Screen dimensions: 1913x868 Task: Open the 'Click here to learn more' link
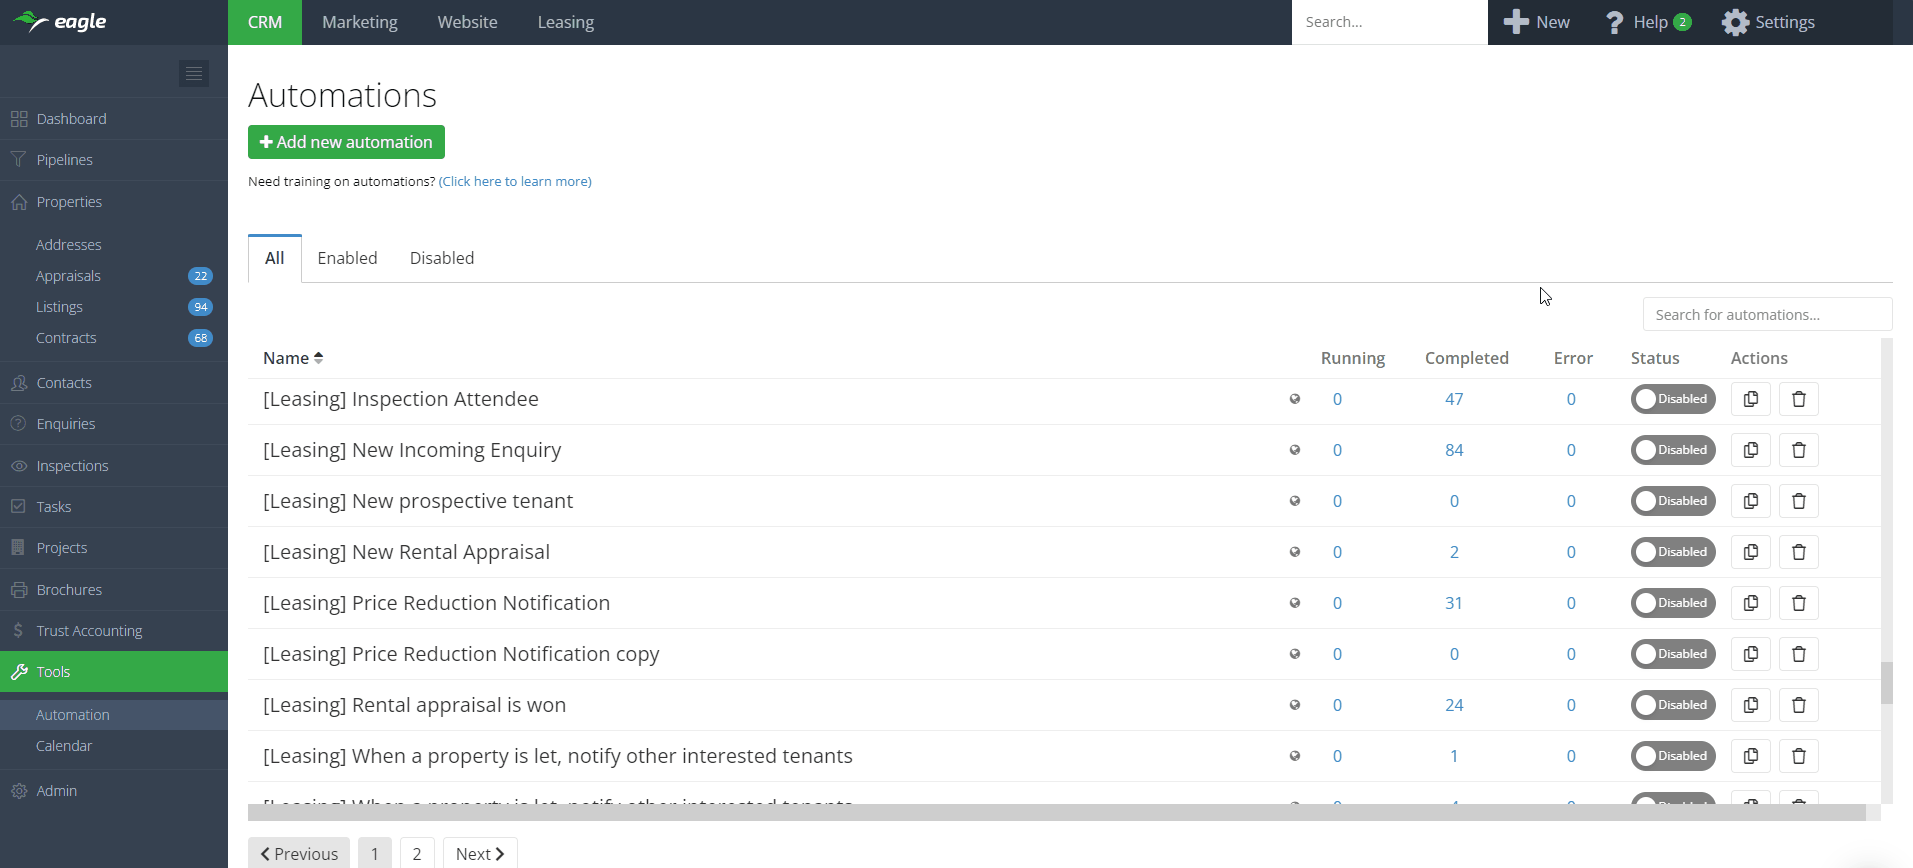pos(515,181)
